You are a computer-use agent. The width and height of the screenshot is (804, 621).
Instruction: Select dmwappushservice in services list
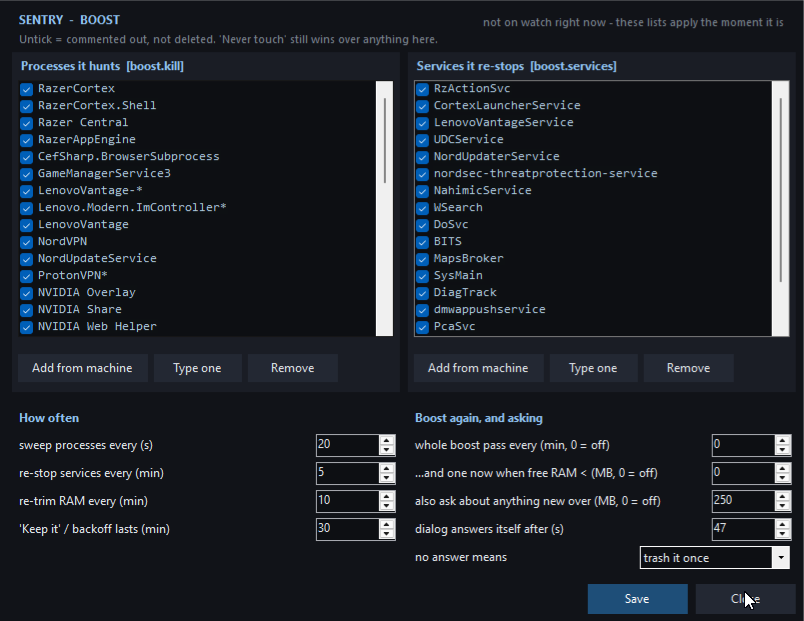click(593, 310)
